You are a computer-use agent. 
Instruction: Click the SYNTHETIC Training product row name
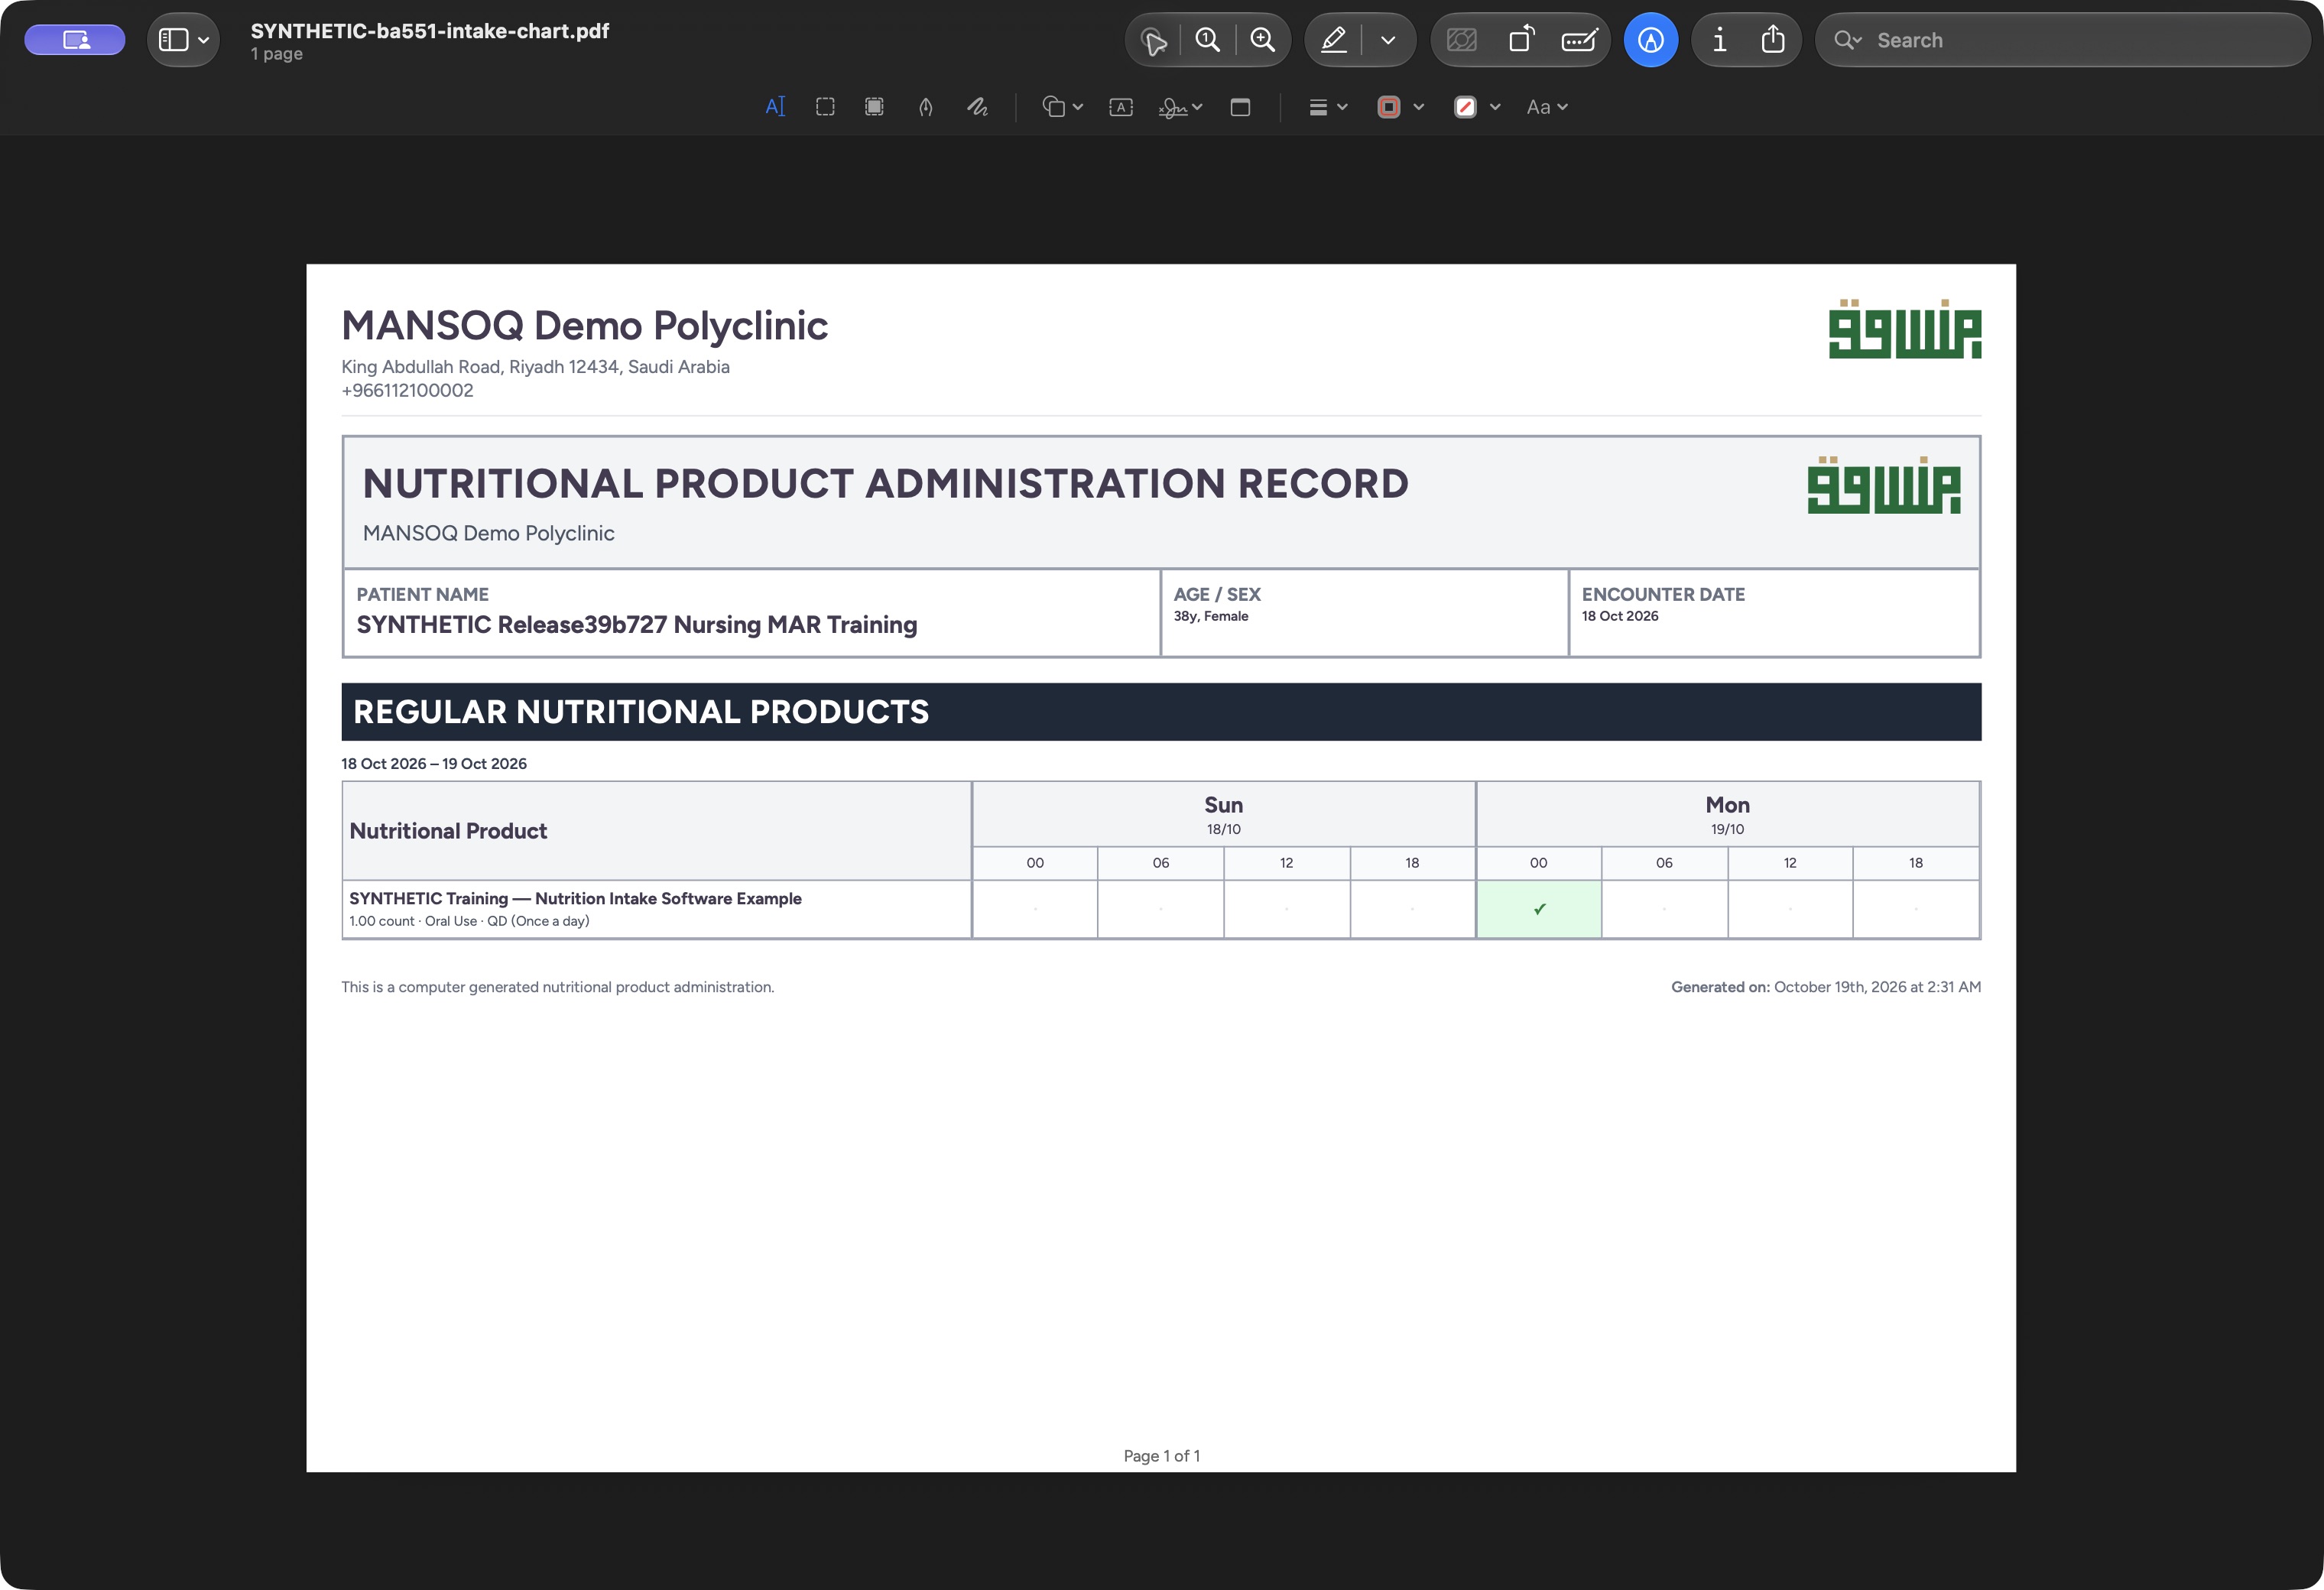coord(575,898)
